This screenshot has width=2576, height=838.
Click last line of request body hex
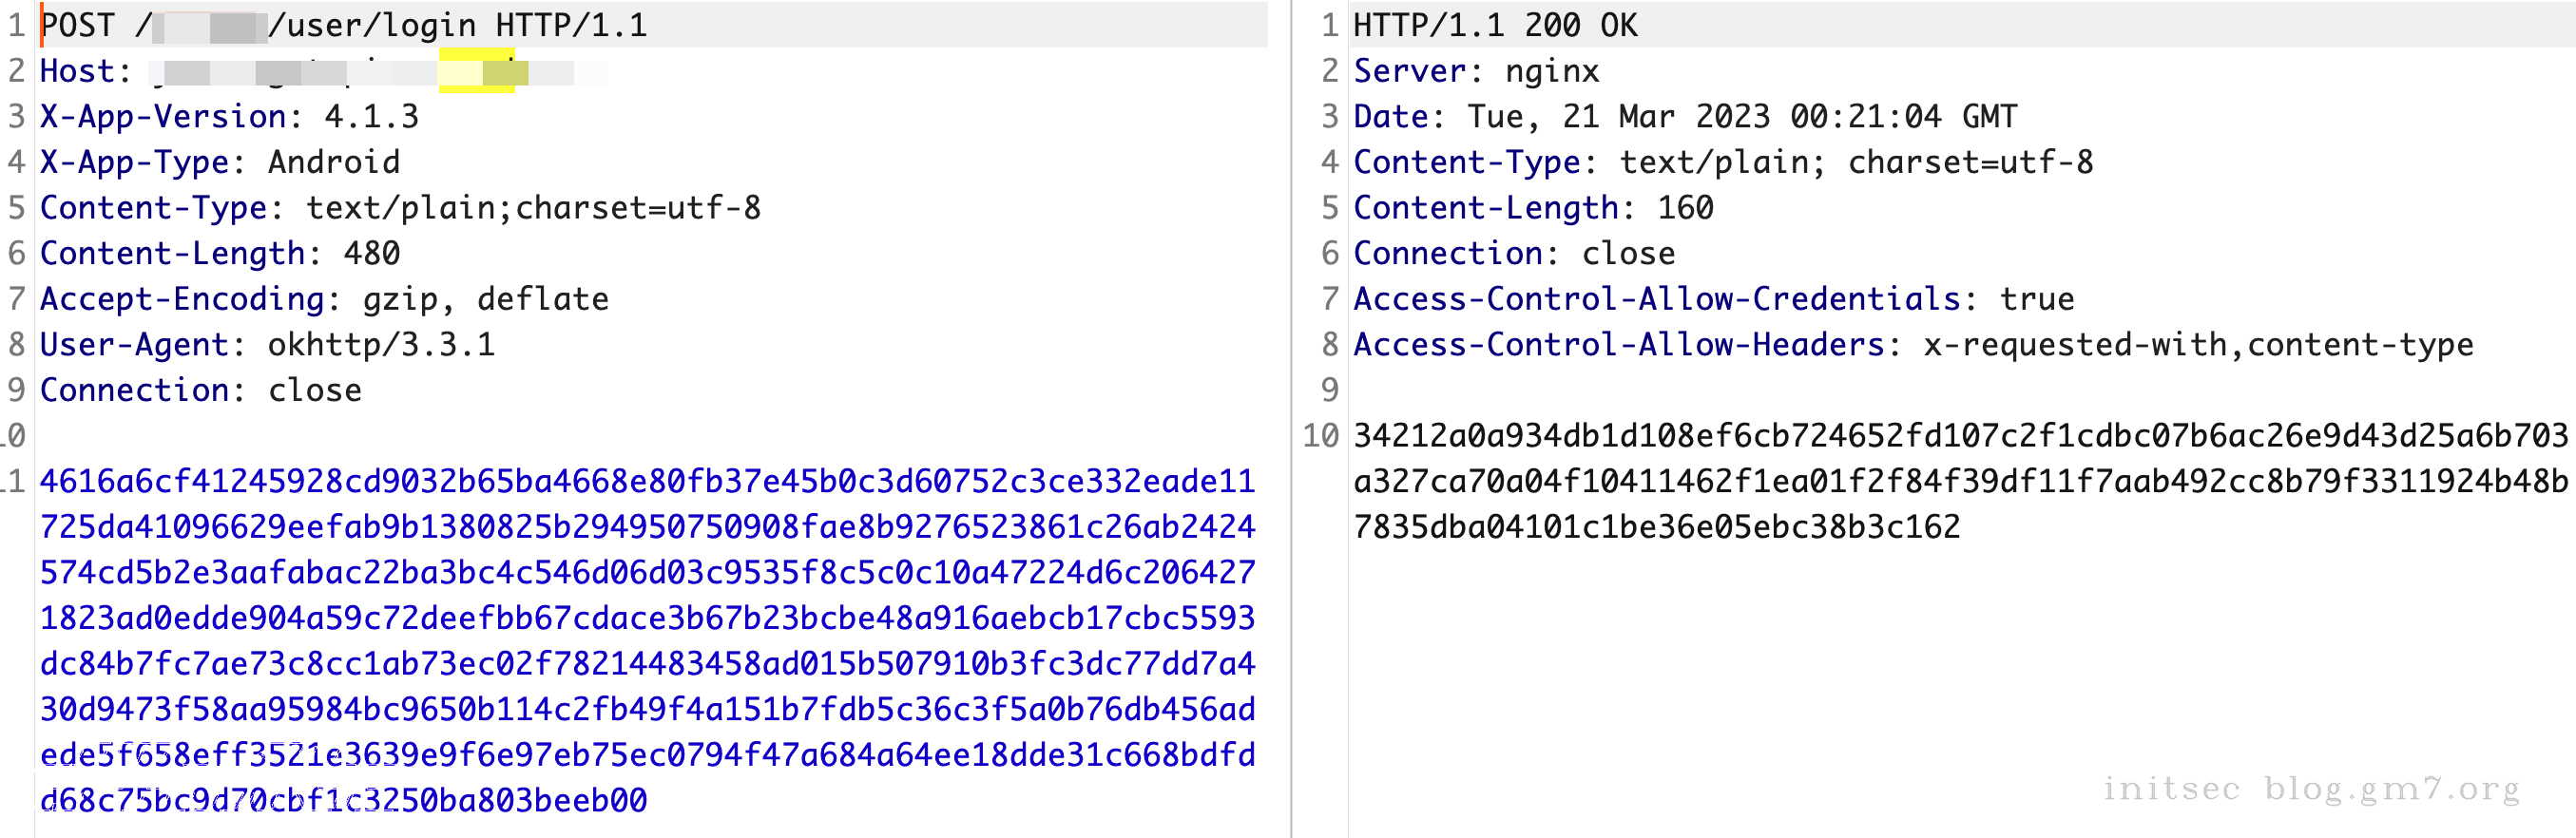pos(343,800)
